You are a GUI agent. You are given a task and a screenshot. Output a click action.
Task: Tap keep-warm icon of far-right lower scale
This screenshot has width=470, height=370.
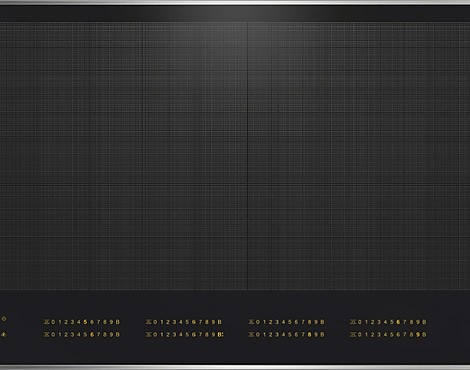coord(353,334)
